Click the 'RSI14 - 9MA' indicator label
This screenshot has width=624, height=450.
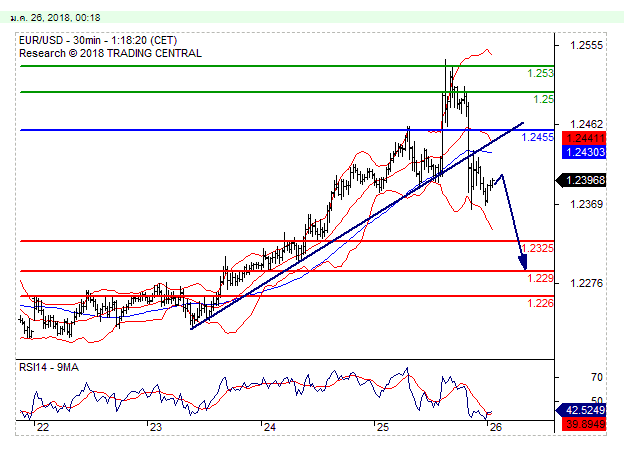click(x=49, y=367)
